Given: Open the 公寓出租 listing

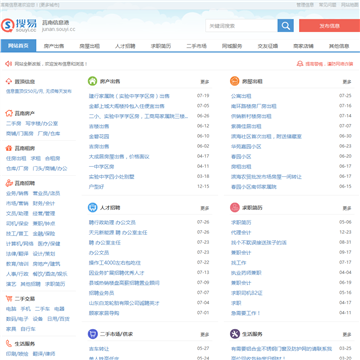Looking at the screenshot, I should tap(241, 96).
